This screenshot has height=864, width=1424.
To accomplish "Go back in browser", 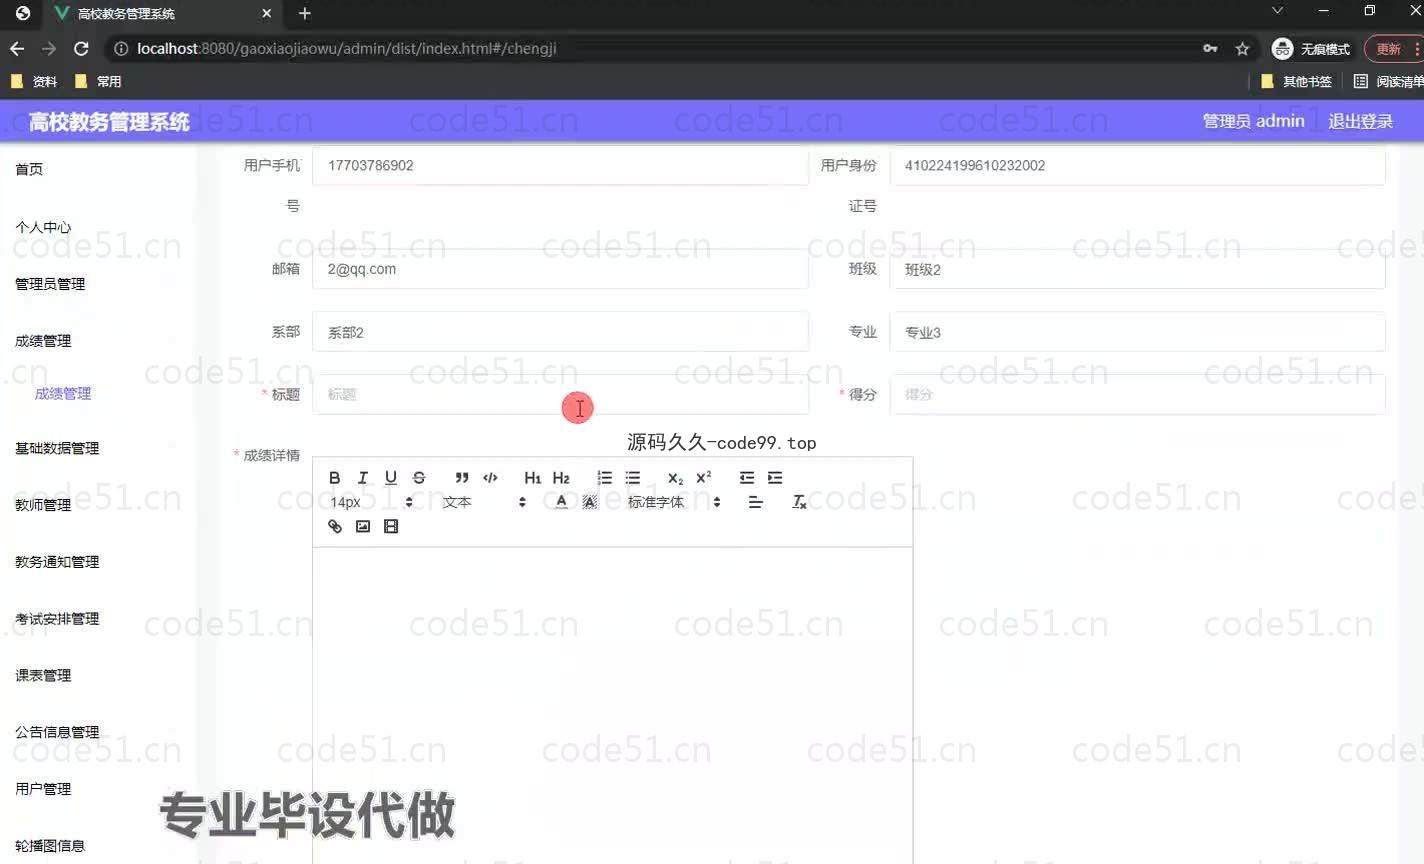I will click(x=17, y=48).
